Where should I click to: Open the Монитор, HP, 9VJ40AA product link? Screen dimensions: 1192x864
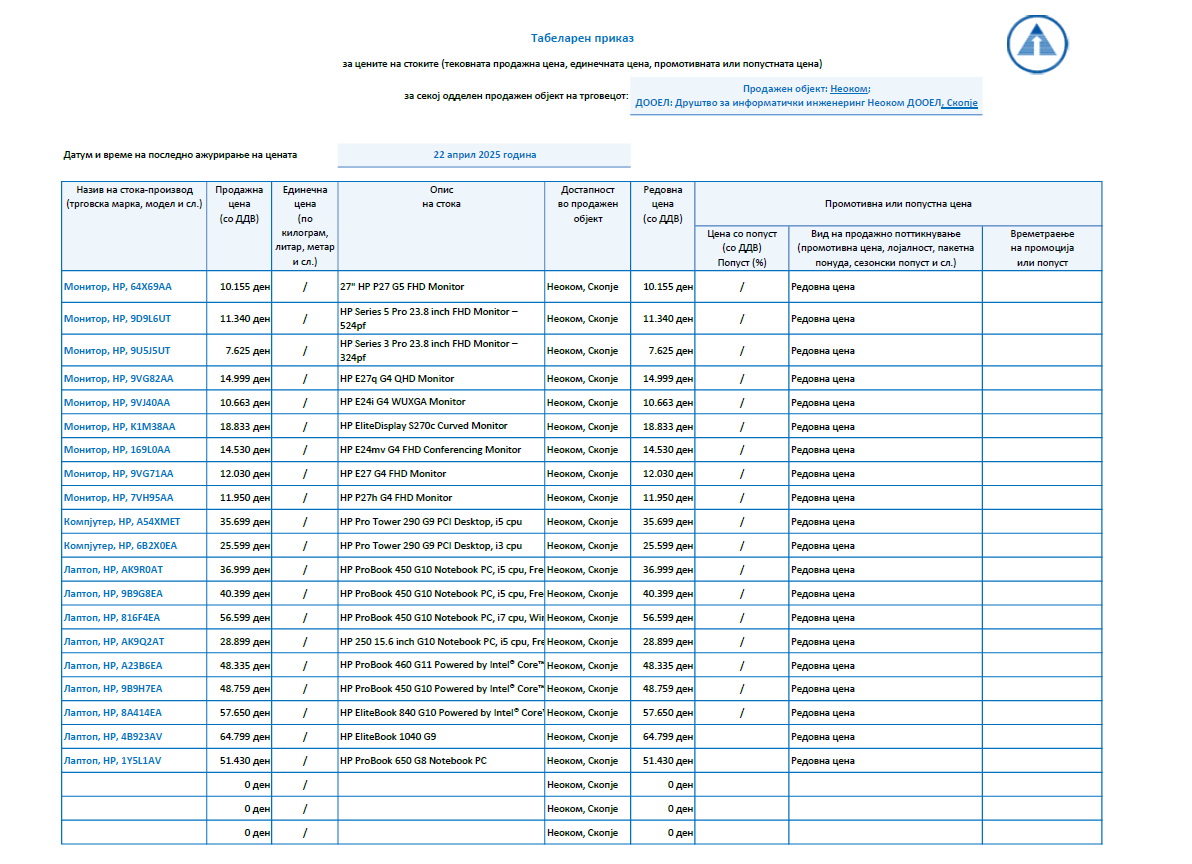tap(117, 403)
